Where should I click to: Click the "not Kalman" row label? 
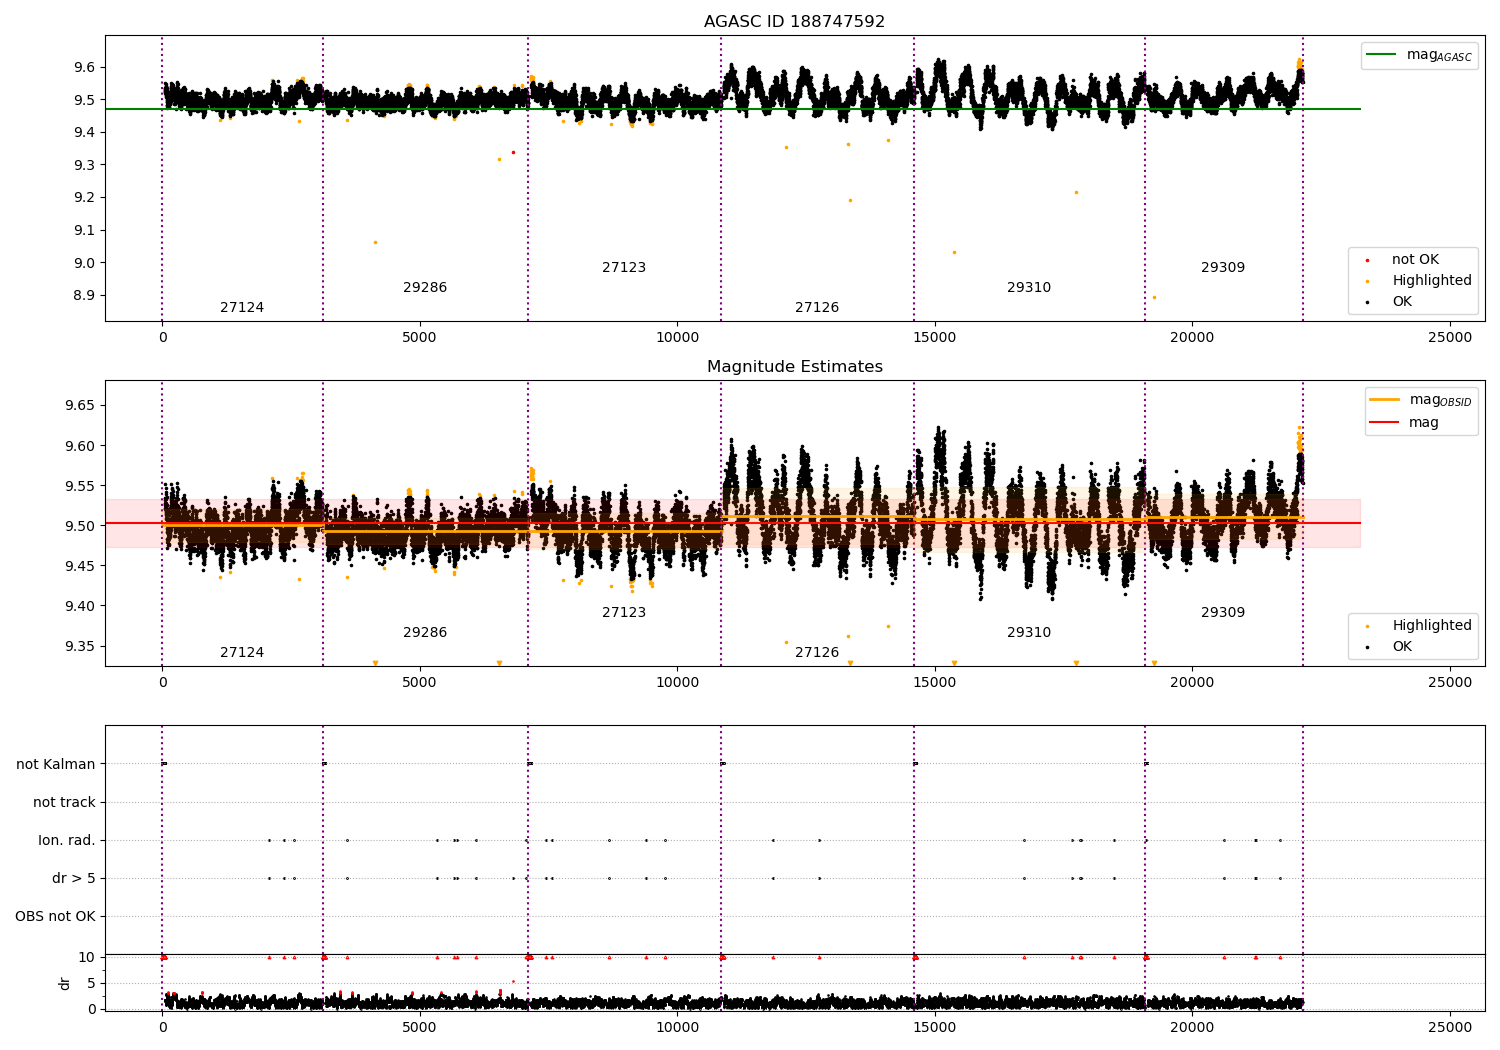tap(56, 764)
